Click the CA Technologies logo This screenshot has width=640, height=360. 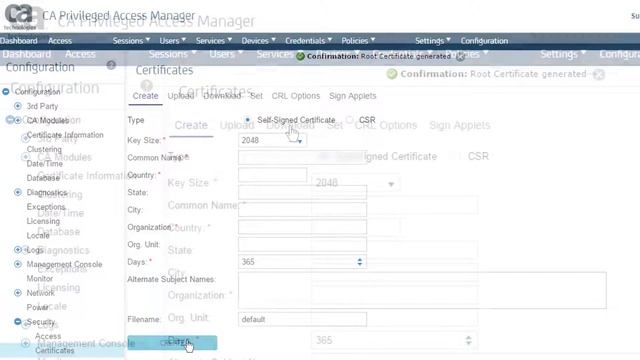[19, 16]
